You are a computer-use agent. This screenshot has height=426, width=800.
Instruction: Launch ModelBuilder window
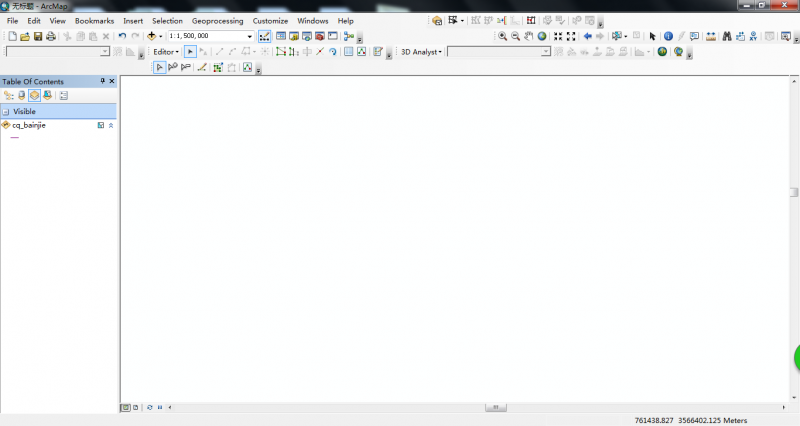349,36
